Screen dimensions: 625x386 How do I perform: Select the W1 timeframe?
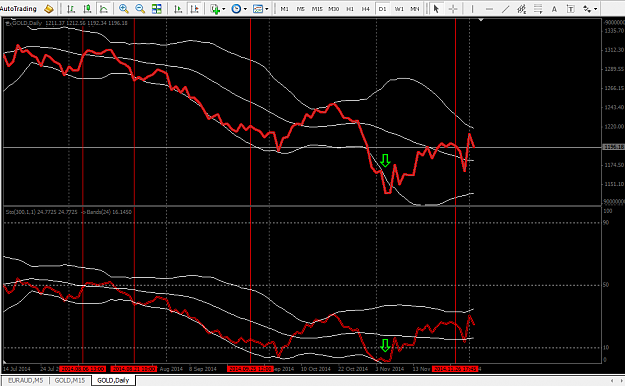point(399,9)
